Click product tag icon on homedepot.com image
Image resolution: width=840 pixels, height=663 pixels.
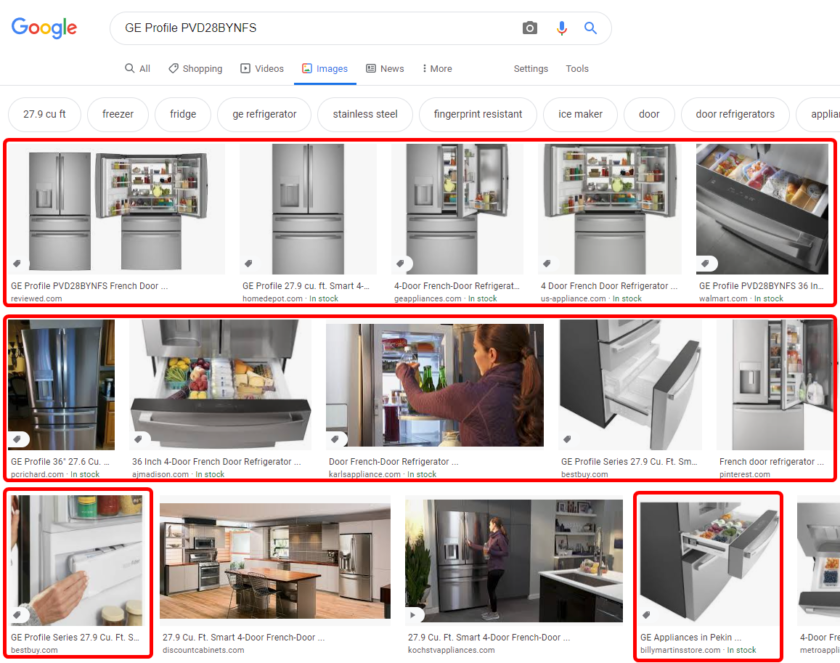point(248,263)
